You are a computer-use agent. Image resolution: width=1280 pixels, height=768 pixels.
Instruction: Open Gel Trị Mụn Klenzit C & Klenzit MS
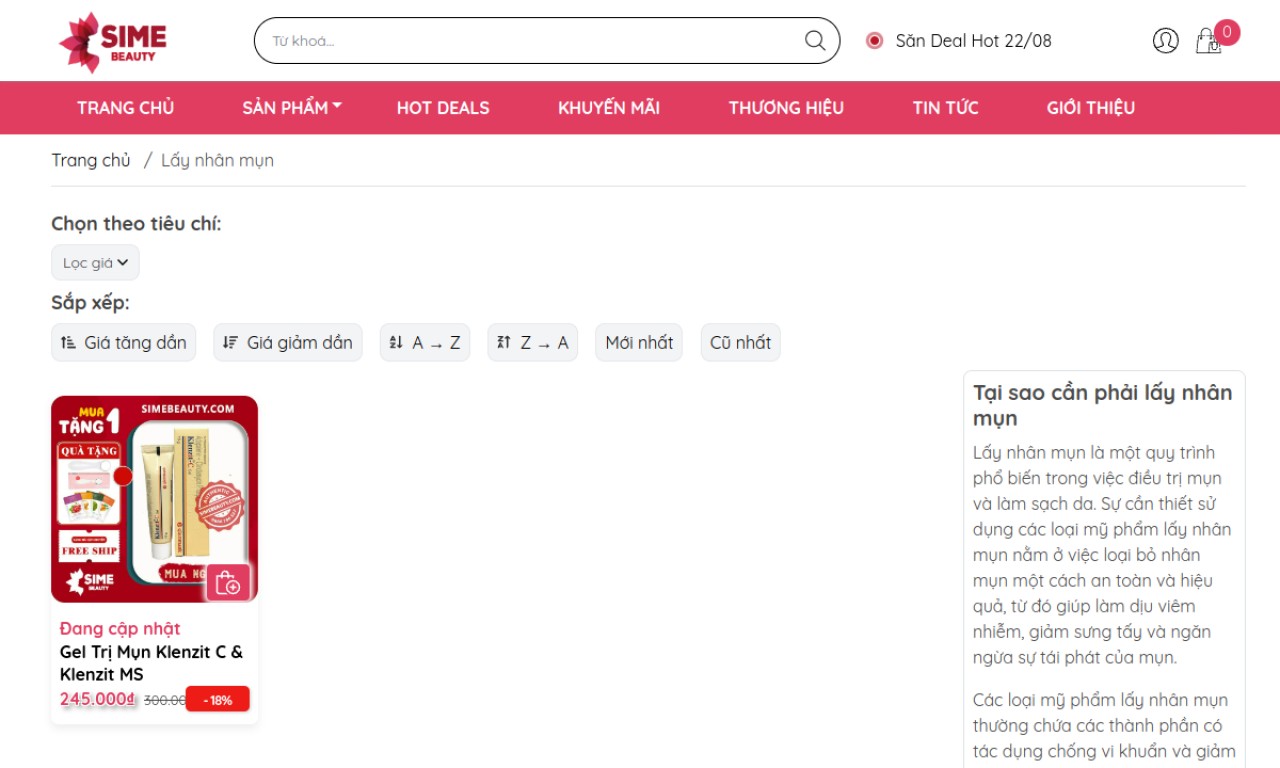point(151,663)
